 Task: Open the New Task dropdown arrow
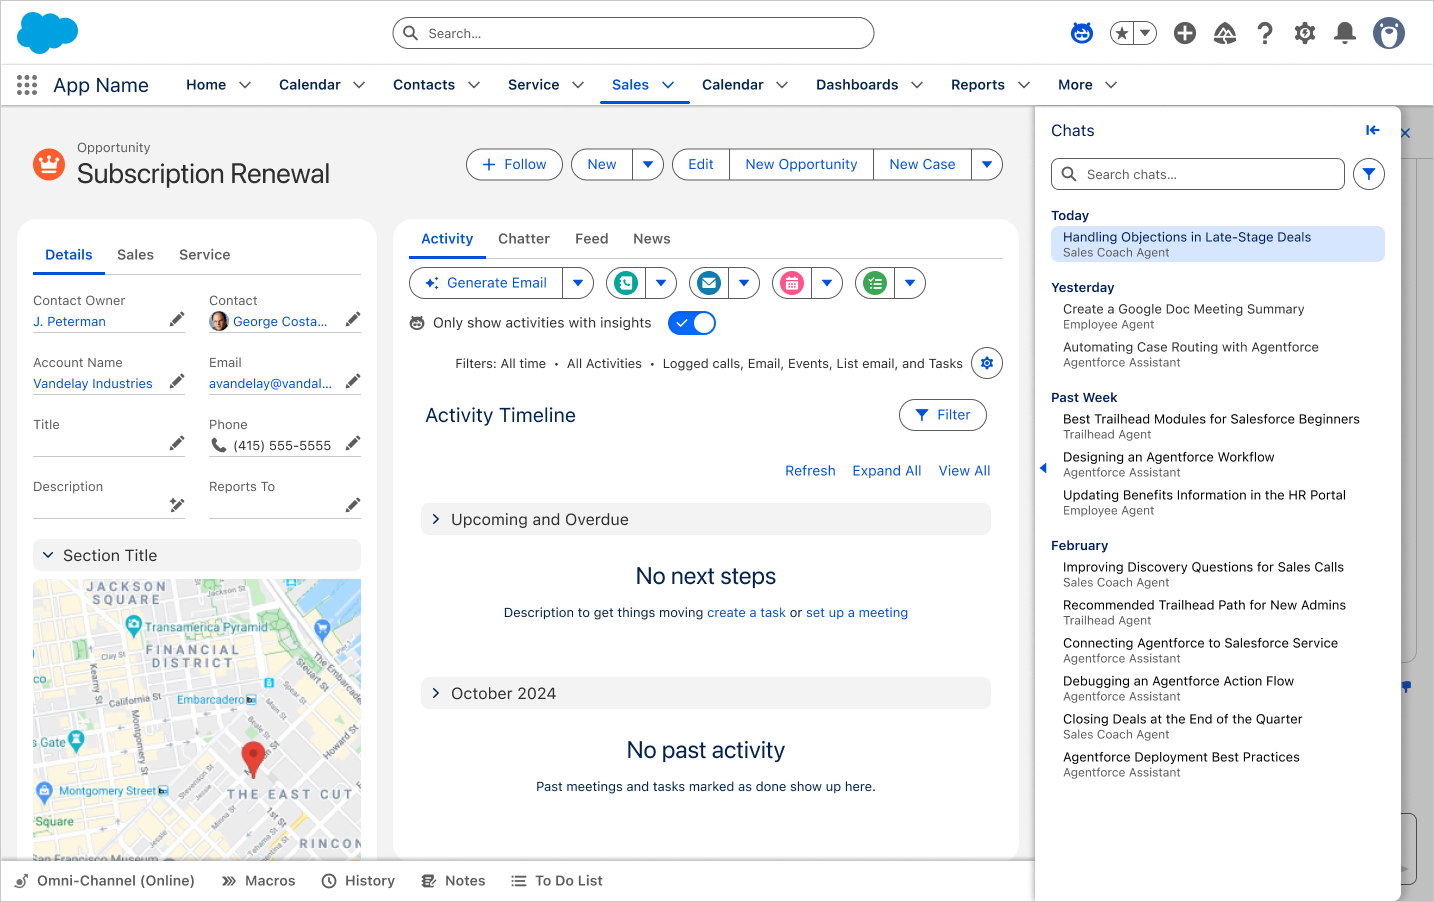(x=910, y=283)
